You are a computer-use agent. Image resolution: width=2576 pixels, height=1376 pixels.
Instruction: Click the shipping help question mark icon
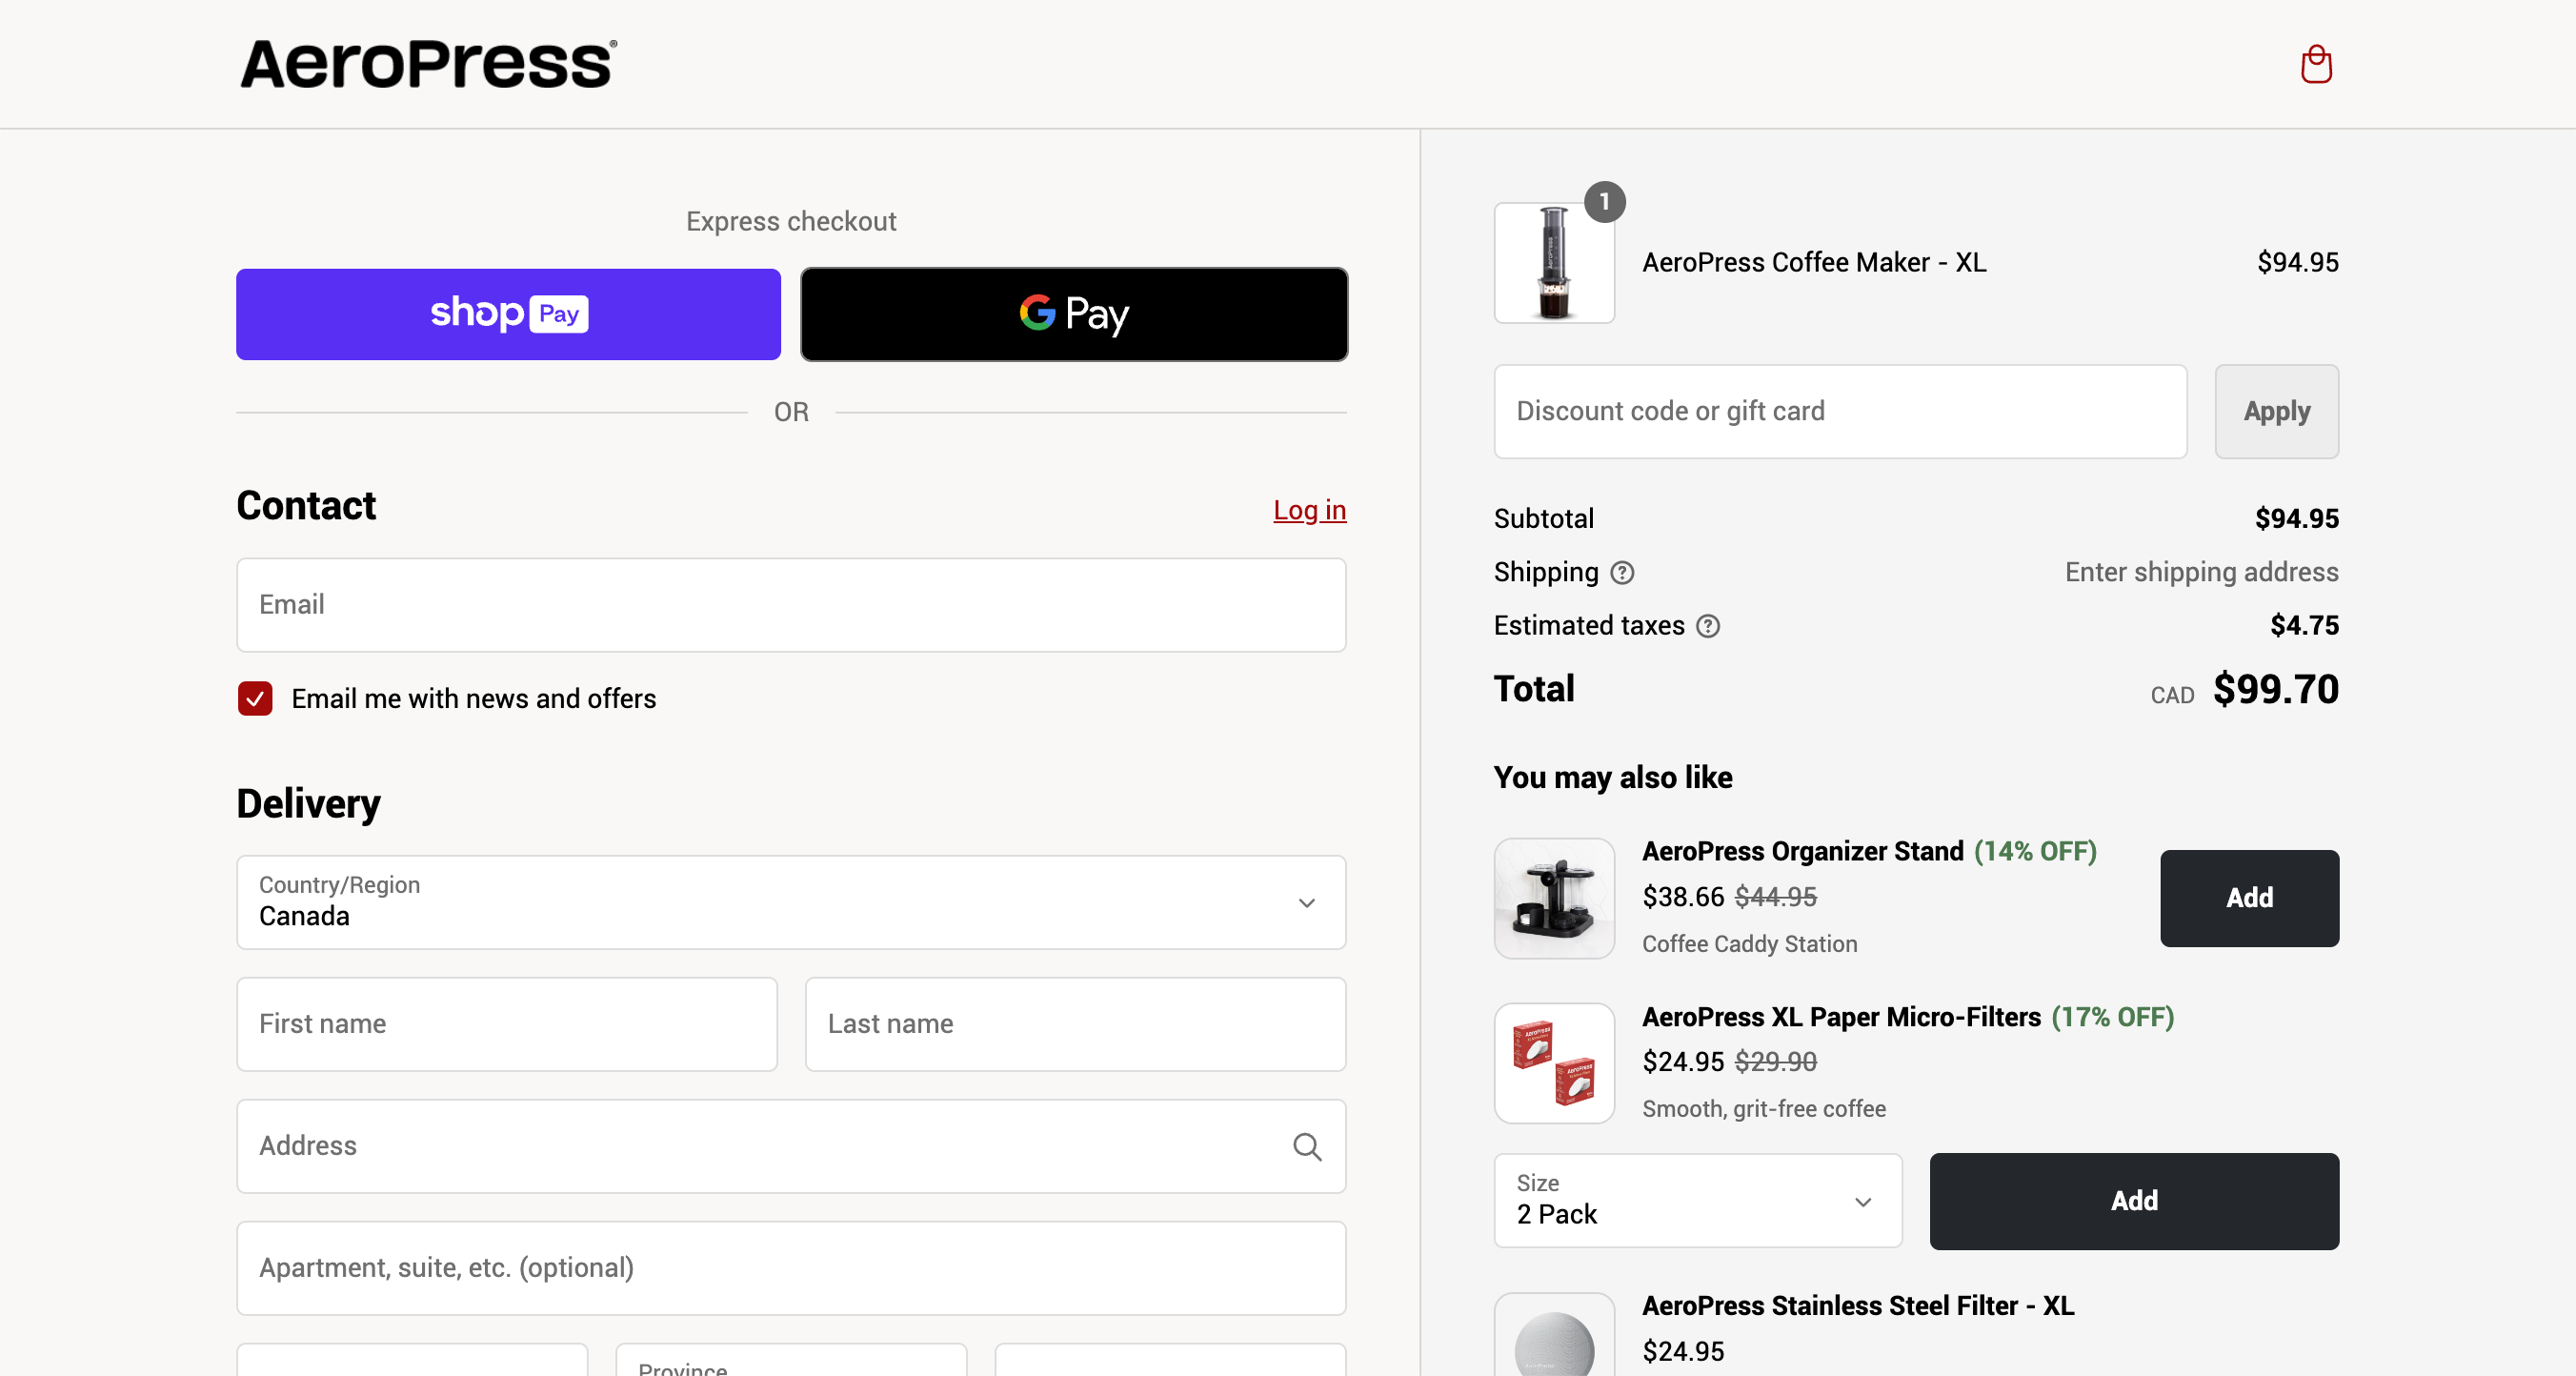1622,572
